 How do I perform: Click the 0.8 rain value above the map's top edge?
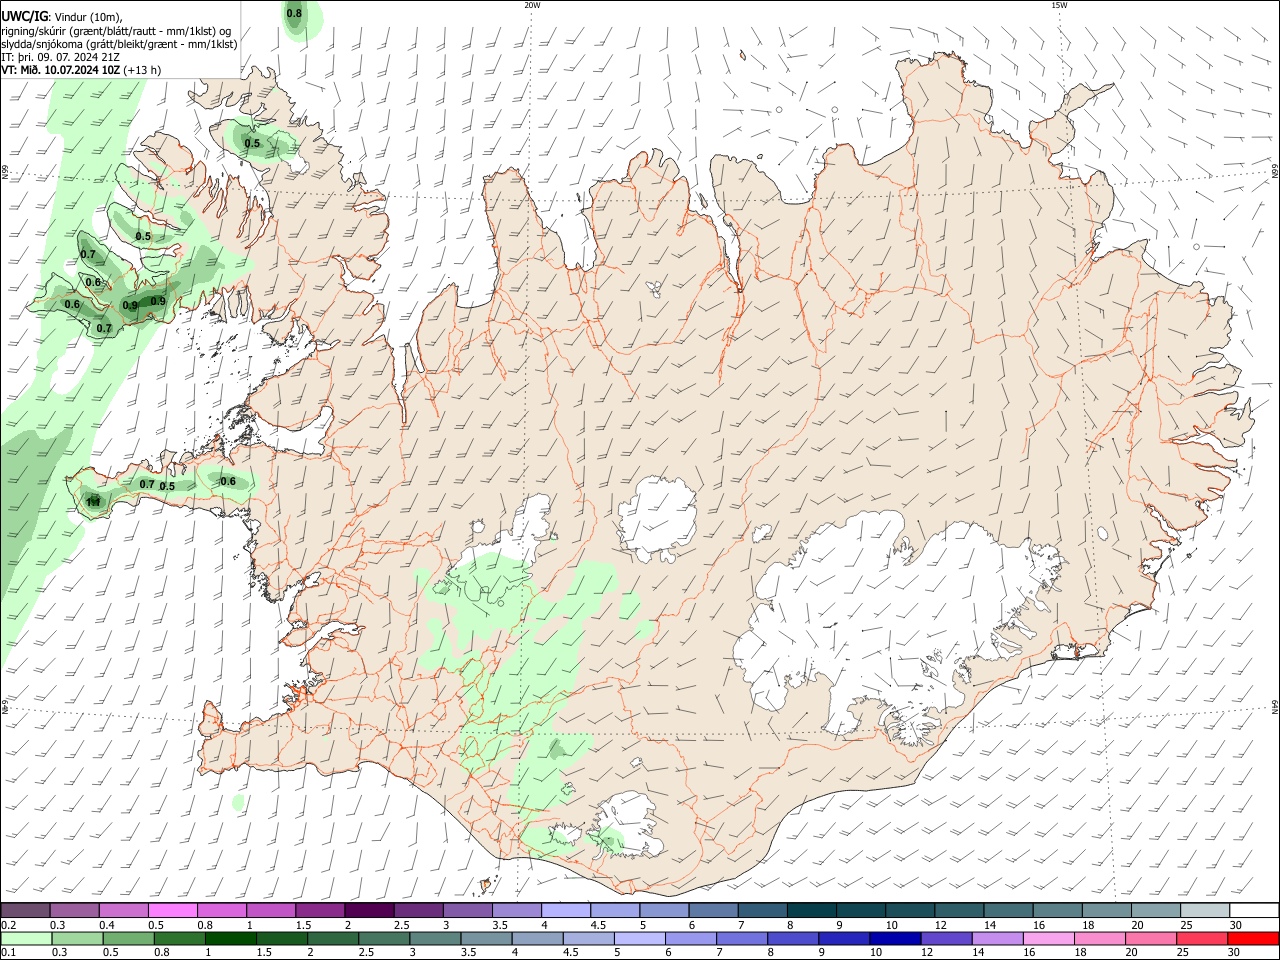[294, 13]
